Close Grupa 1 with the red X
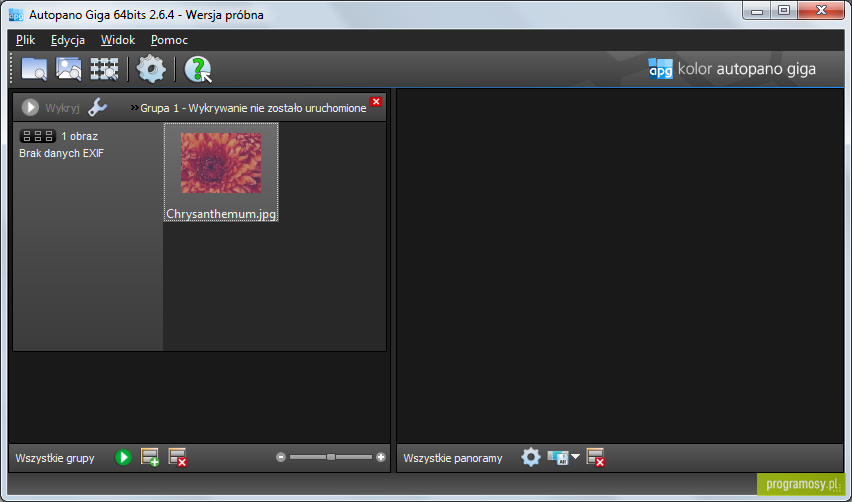852x502 pixels. click(375, 102)
